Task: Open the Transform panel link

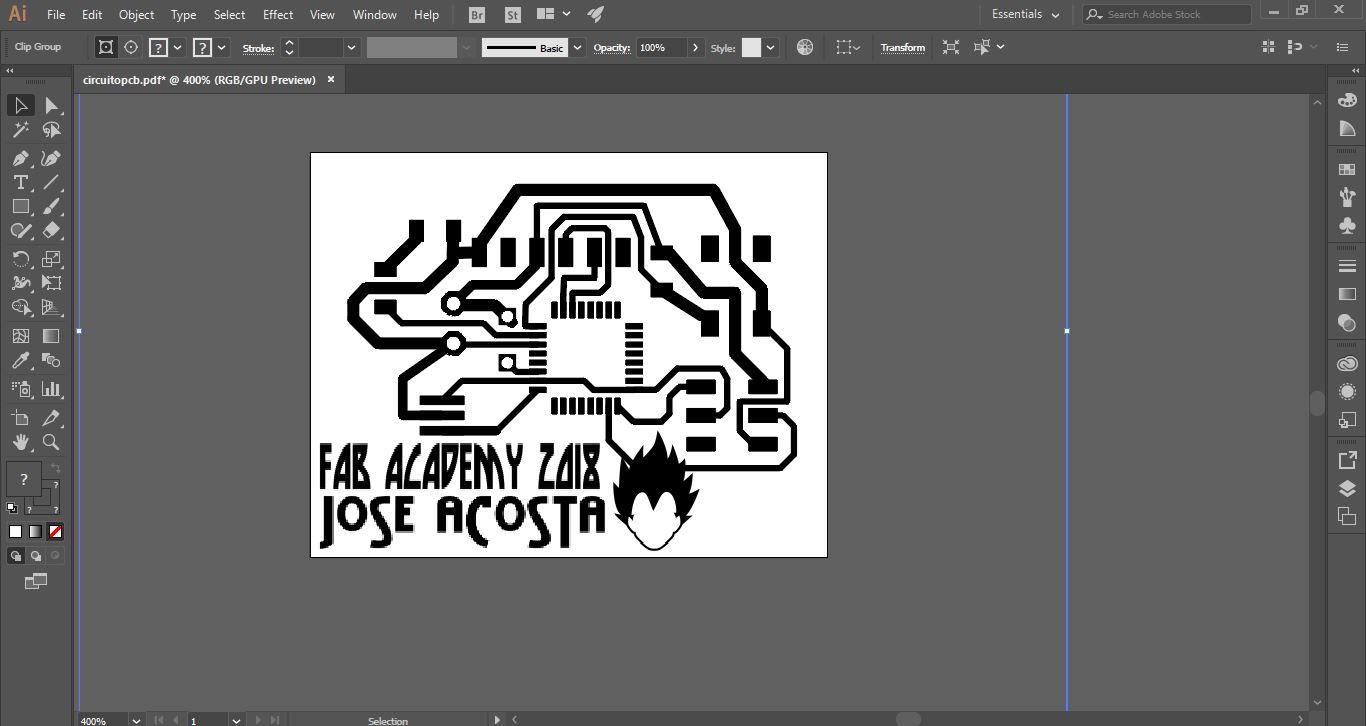Action: click(903, 48)
